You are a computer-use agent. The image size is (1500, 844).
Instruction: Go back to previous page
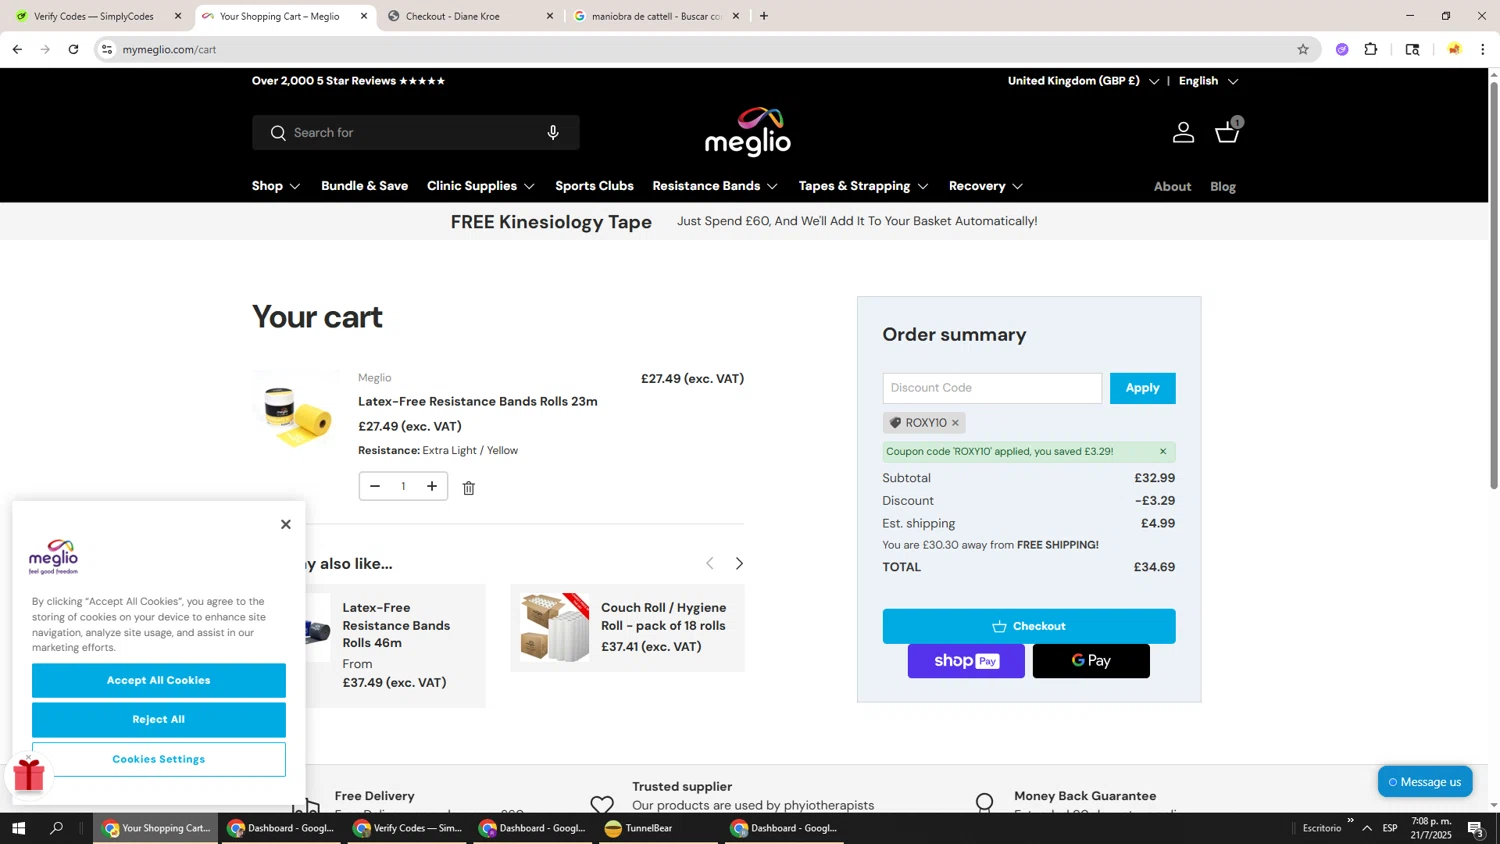point(17,49)
